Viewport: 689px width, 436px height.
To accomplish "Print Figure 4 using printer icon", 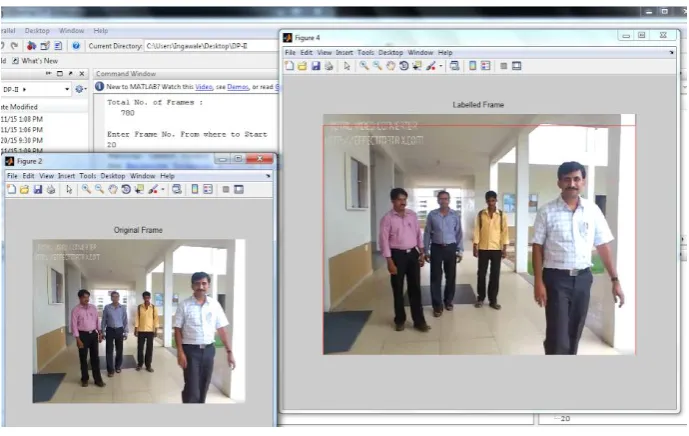I will [x=329, y=66].
